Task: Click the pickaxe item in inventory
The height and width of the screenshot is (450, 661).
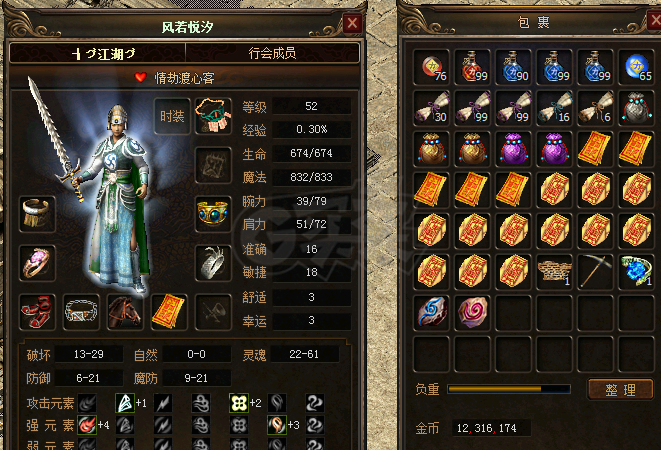Action: tap(595, 271)
